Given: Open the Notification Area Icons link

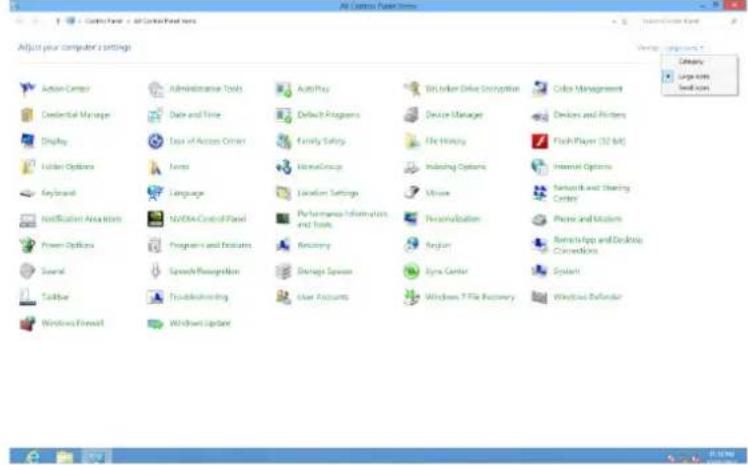Looking at the screenshot, I should pos(82,219).
